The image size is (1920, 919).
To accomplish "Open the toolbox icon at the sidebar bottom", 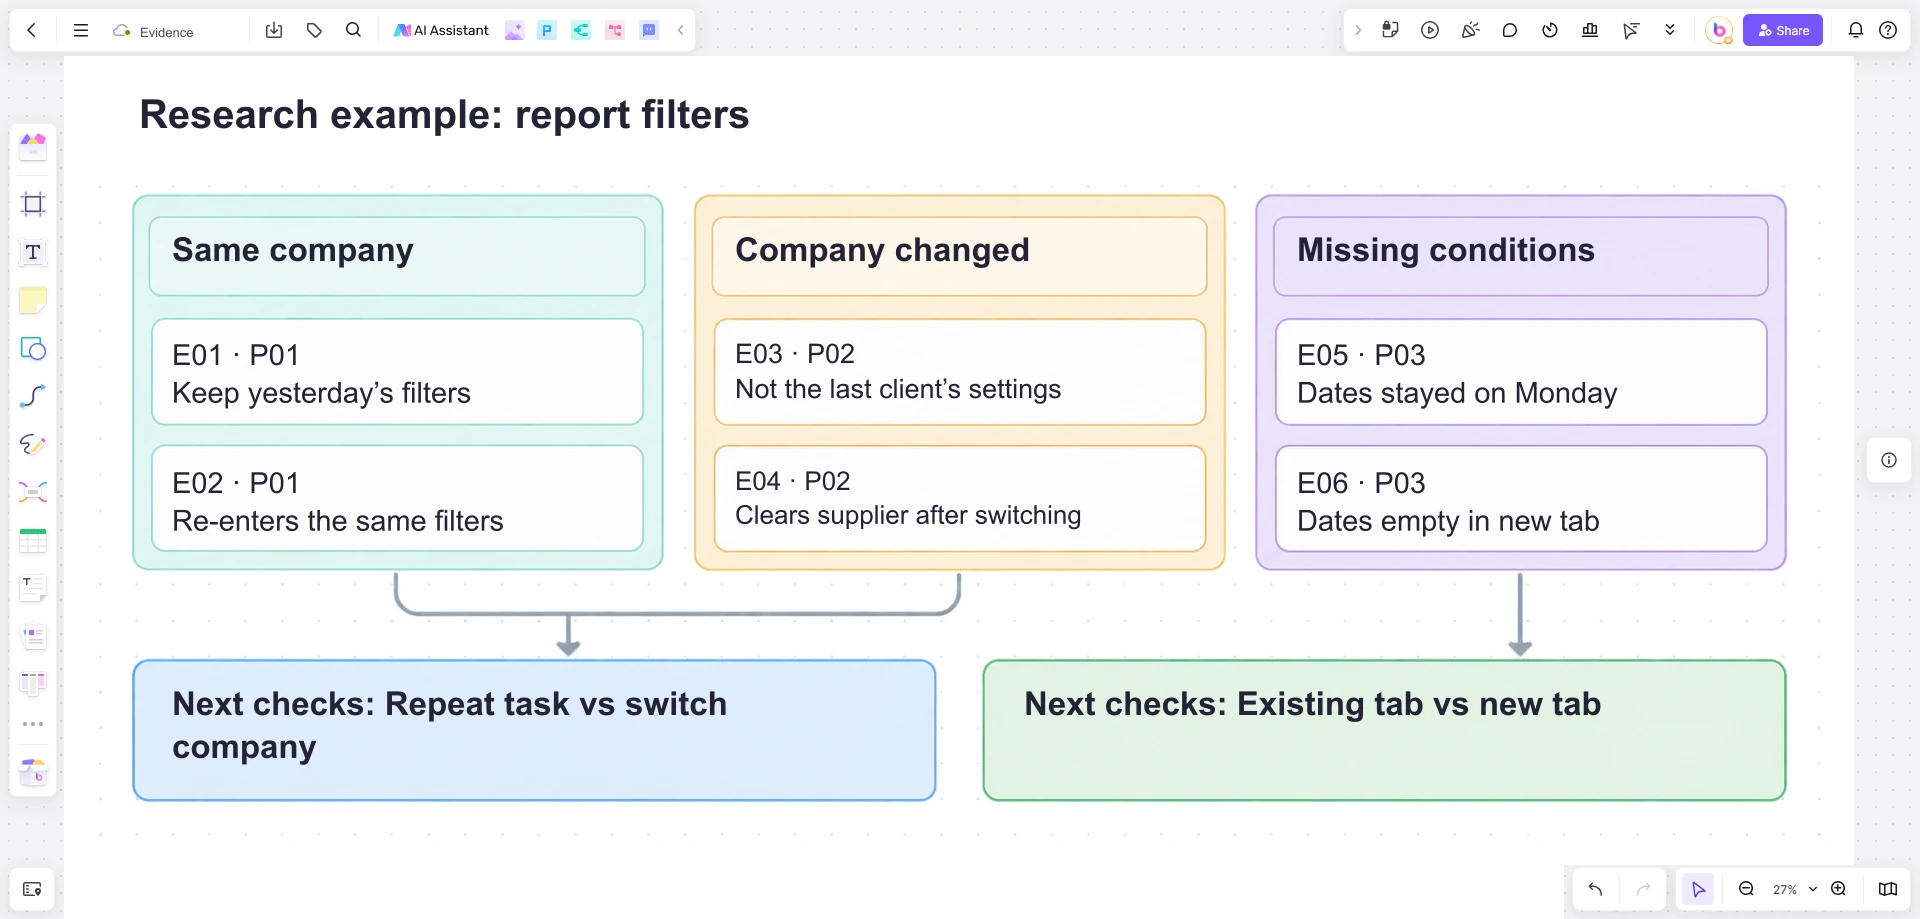I will (x=33, y=772).
